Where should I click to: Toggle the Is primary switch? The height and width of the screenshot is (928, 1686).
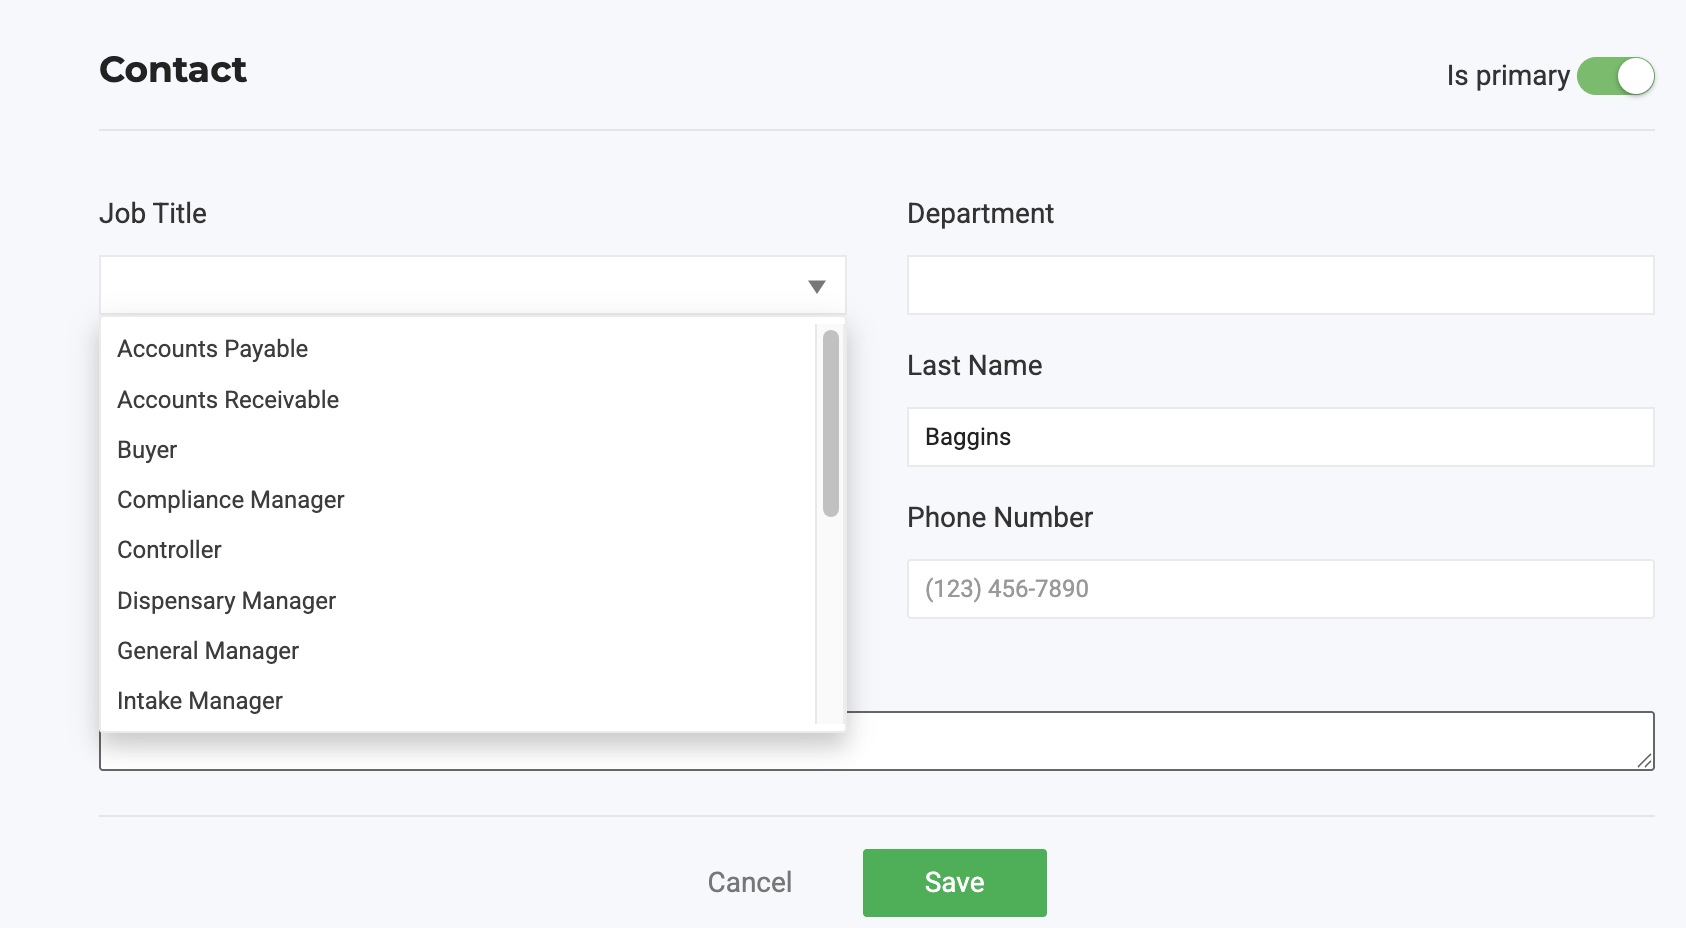[x=1615, y=76]
